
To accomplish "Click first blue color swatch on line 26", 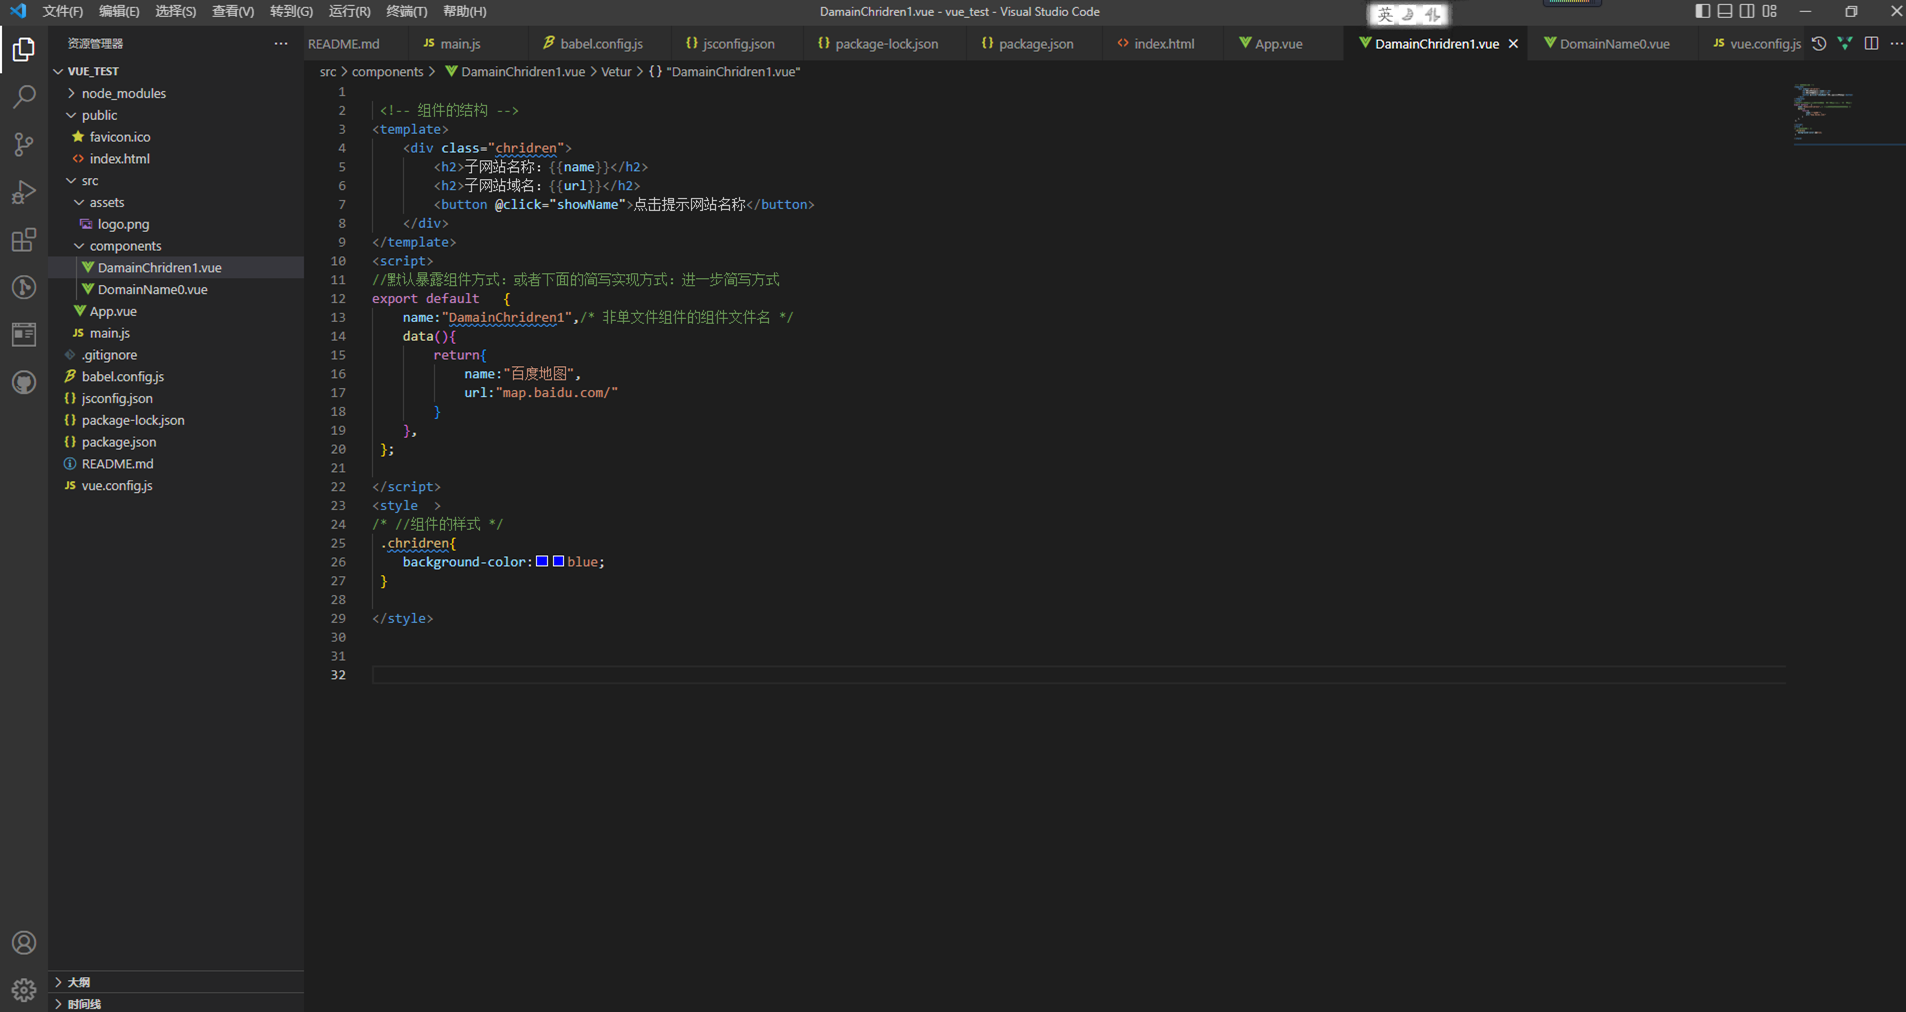I will click(542, 562).
